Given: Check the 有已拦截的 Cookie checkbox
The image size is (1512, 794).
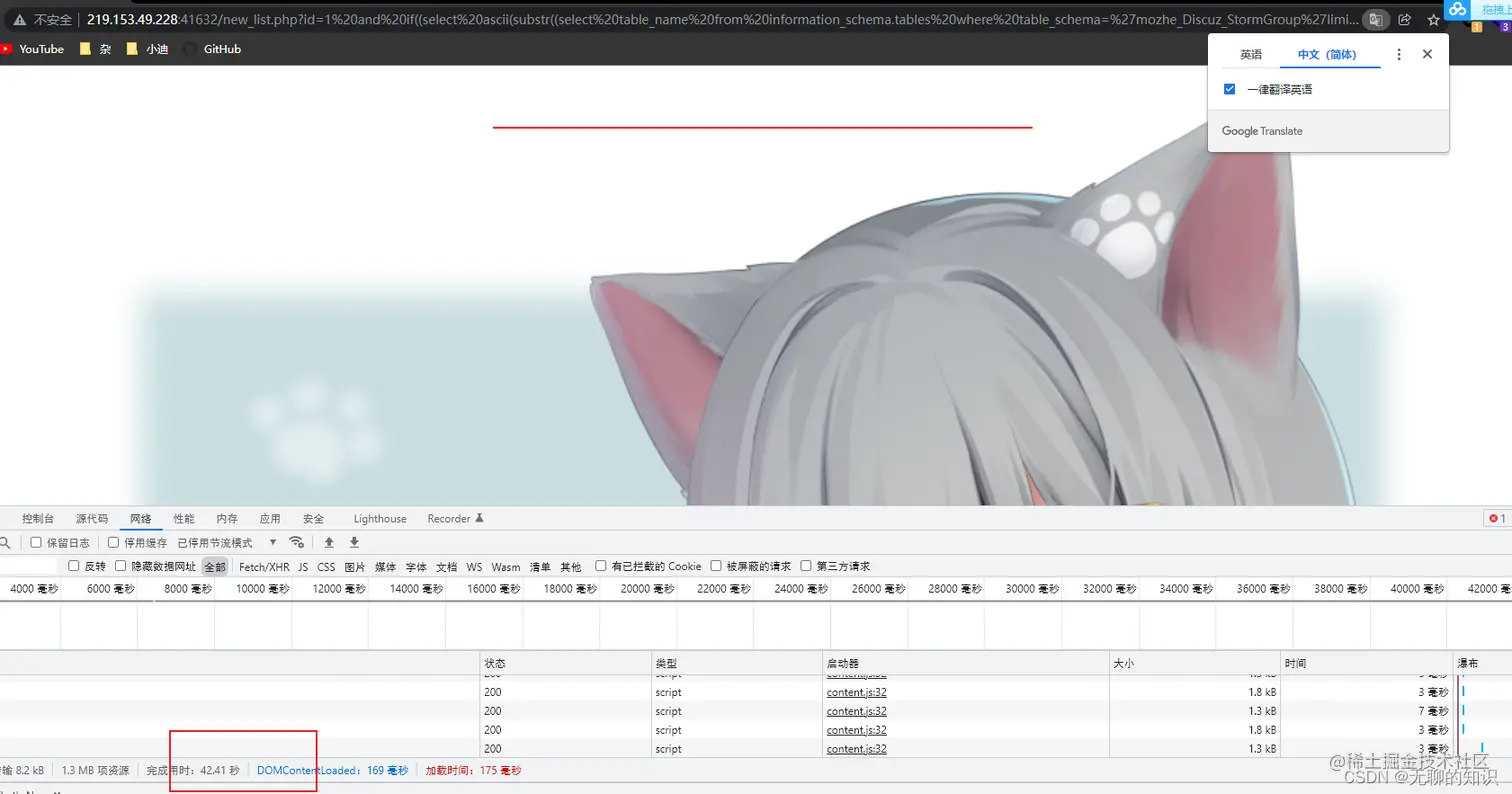Looking at the screenshot, I should (601, 566).
